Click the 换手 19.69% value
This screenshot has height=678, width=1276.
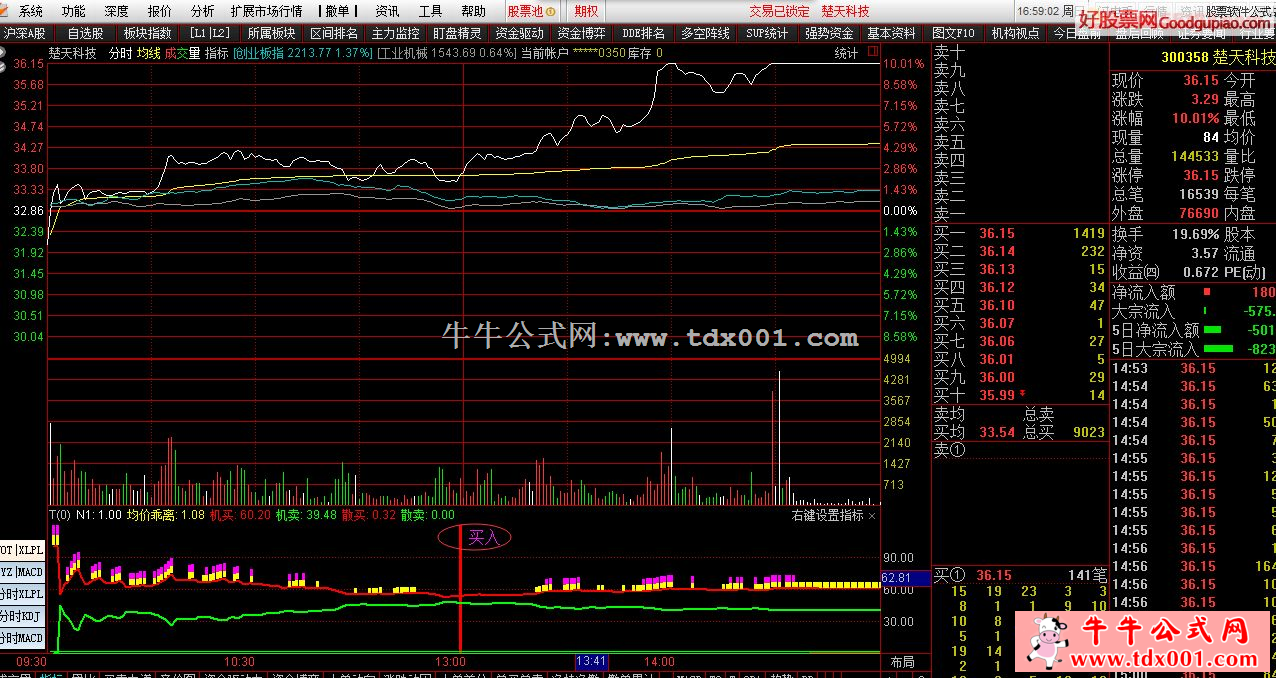tap(1195, 235)
